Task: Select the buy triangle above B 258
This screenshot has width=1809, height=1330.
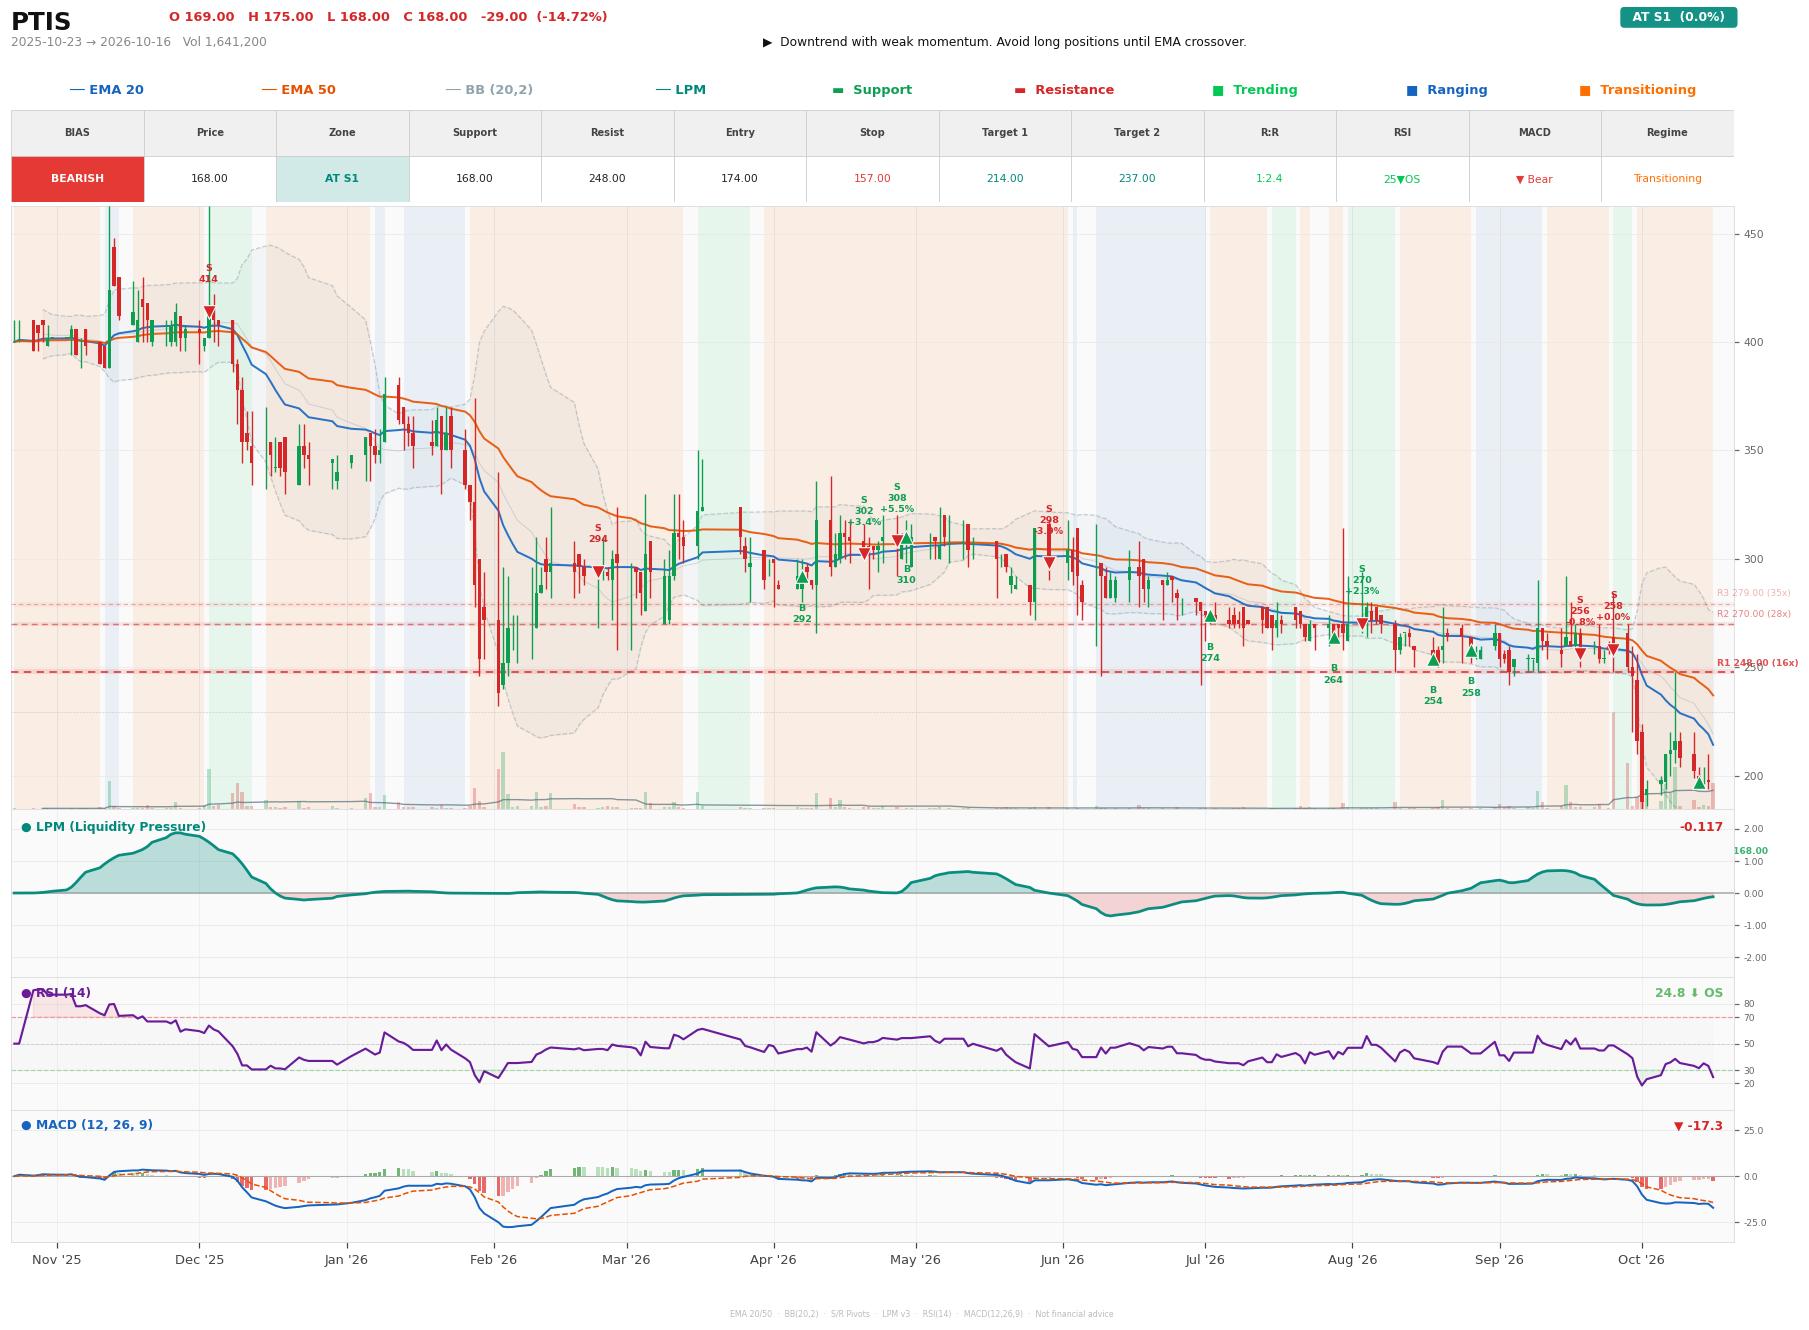Action: [x=1471, y=652]
